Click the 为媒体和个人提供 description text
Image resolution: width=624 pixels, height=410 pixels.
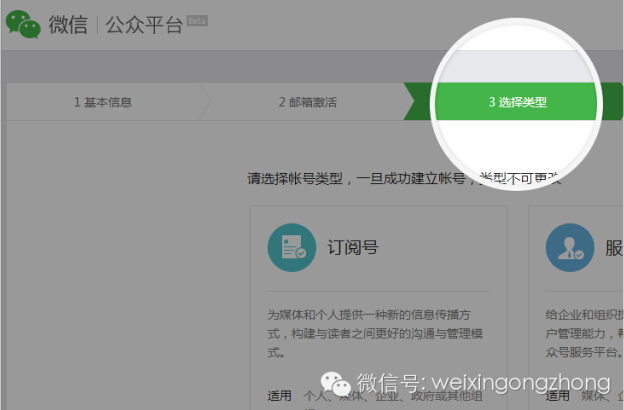pyautogui.click(x=375, y=334)
